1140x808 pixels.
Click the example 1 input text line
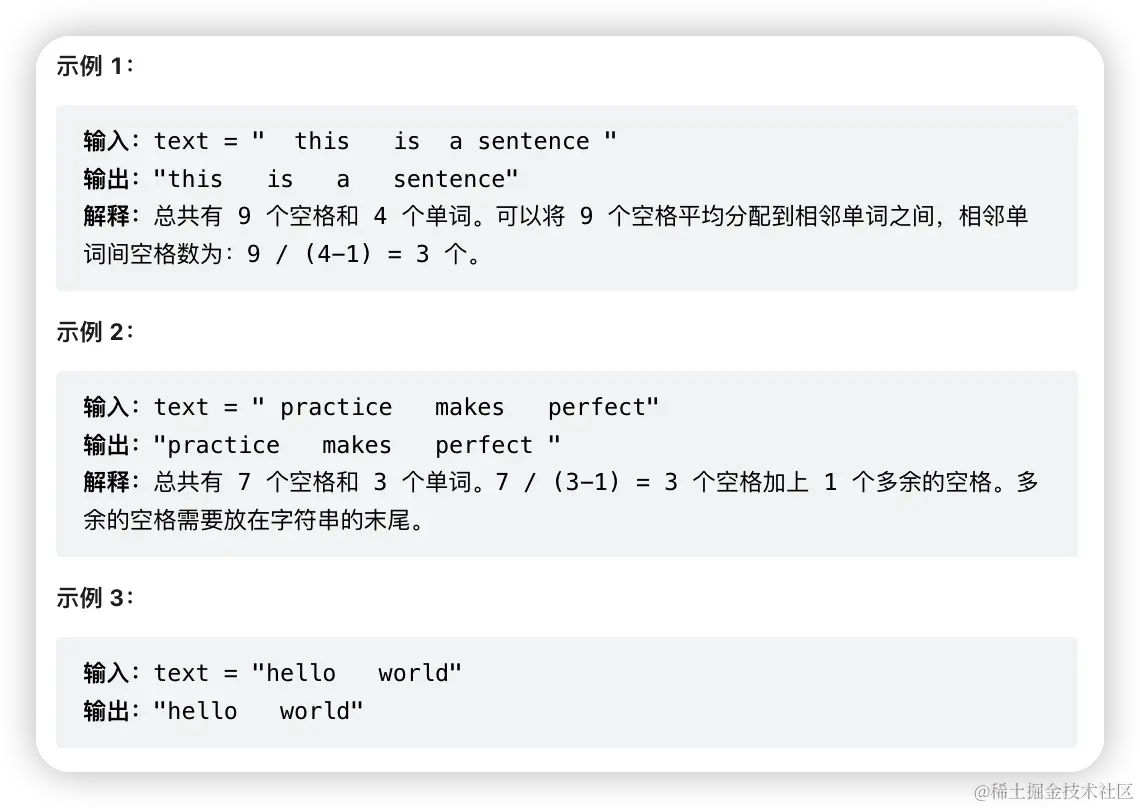coord(350,140)
